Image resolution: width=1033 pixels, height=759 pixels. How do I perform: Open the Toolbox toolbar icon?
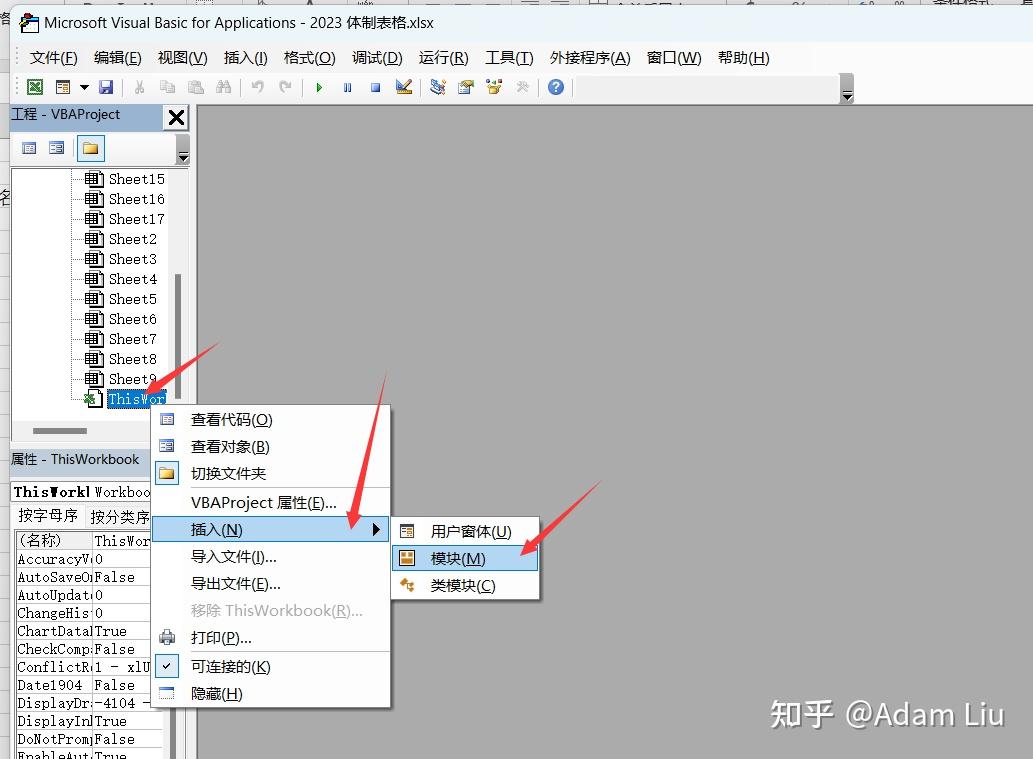coord(522,87)
